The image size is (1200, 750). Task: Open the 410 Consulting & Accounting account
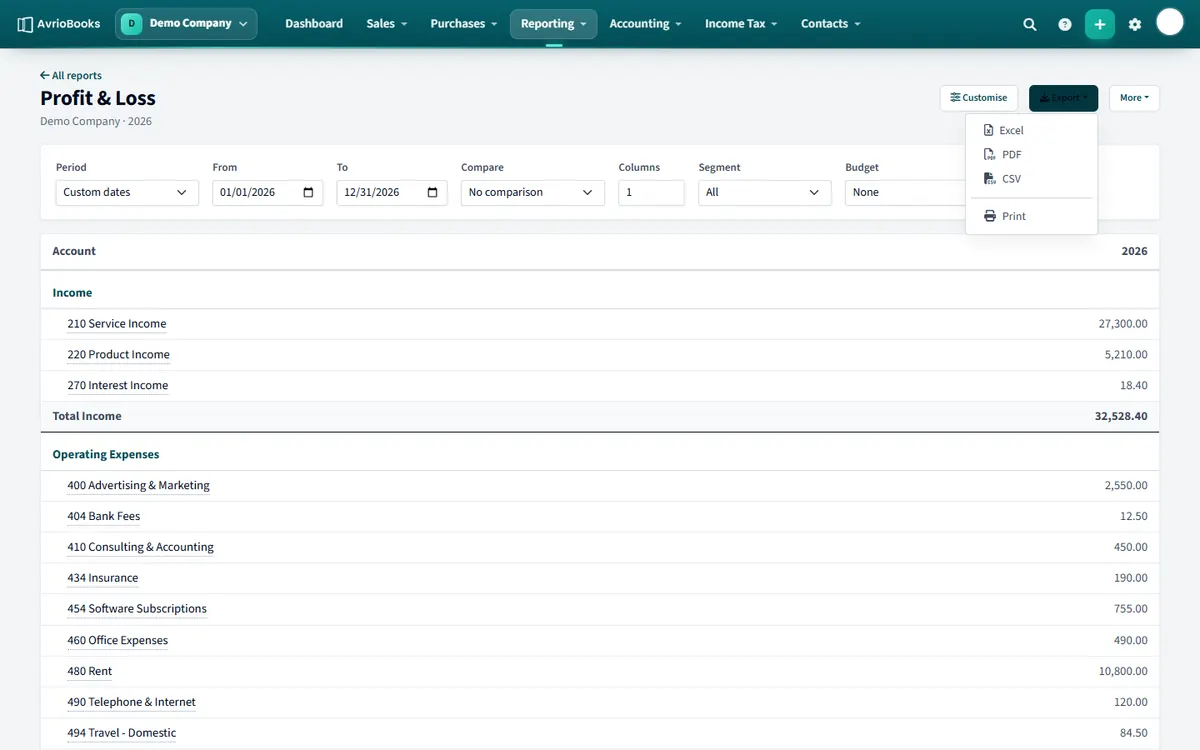(x=140, y=548)
